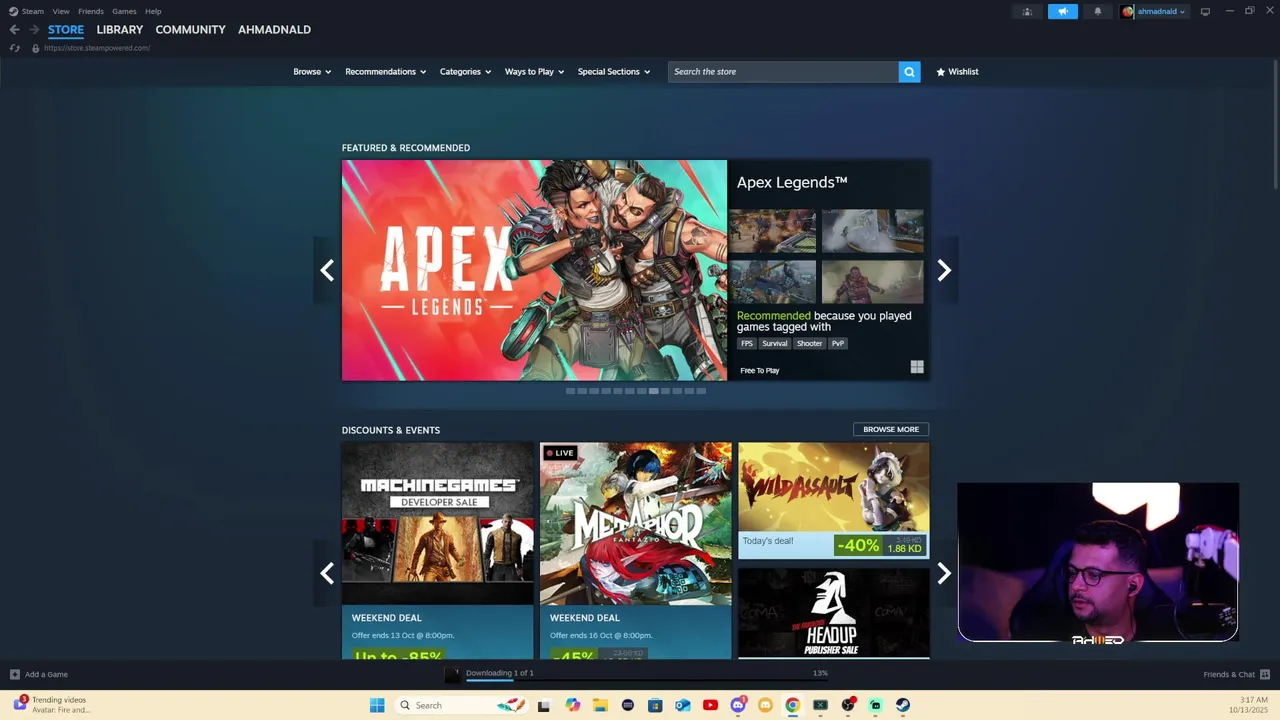Image resolution: width=1280 pixels, height=720 pixels.
Task: Switch to Big Picture mode monitor icon
Action: coord(1205,12)
